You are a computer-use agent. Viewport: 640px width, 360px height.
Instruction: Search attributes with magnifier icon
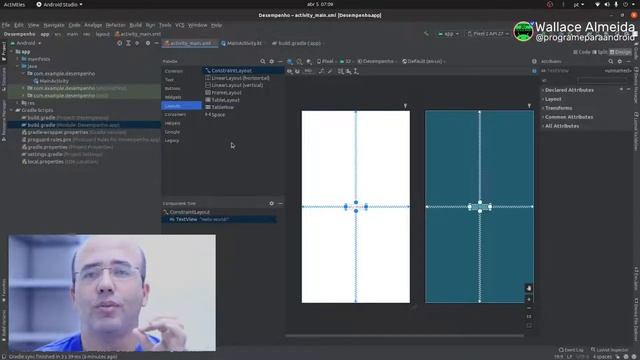tap(611, 61)
